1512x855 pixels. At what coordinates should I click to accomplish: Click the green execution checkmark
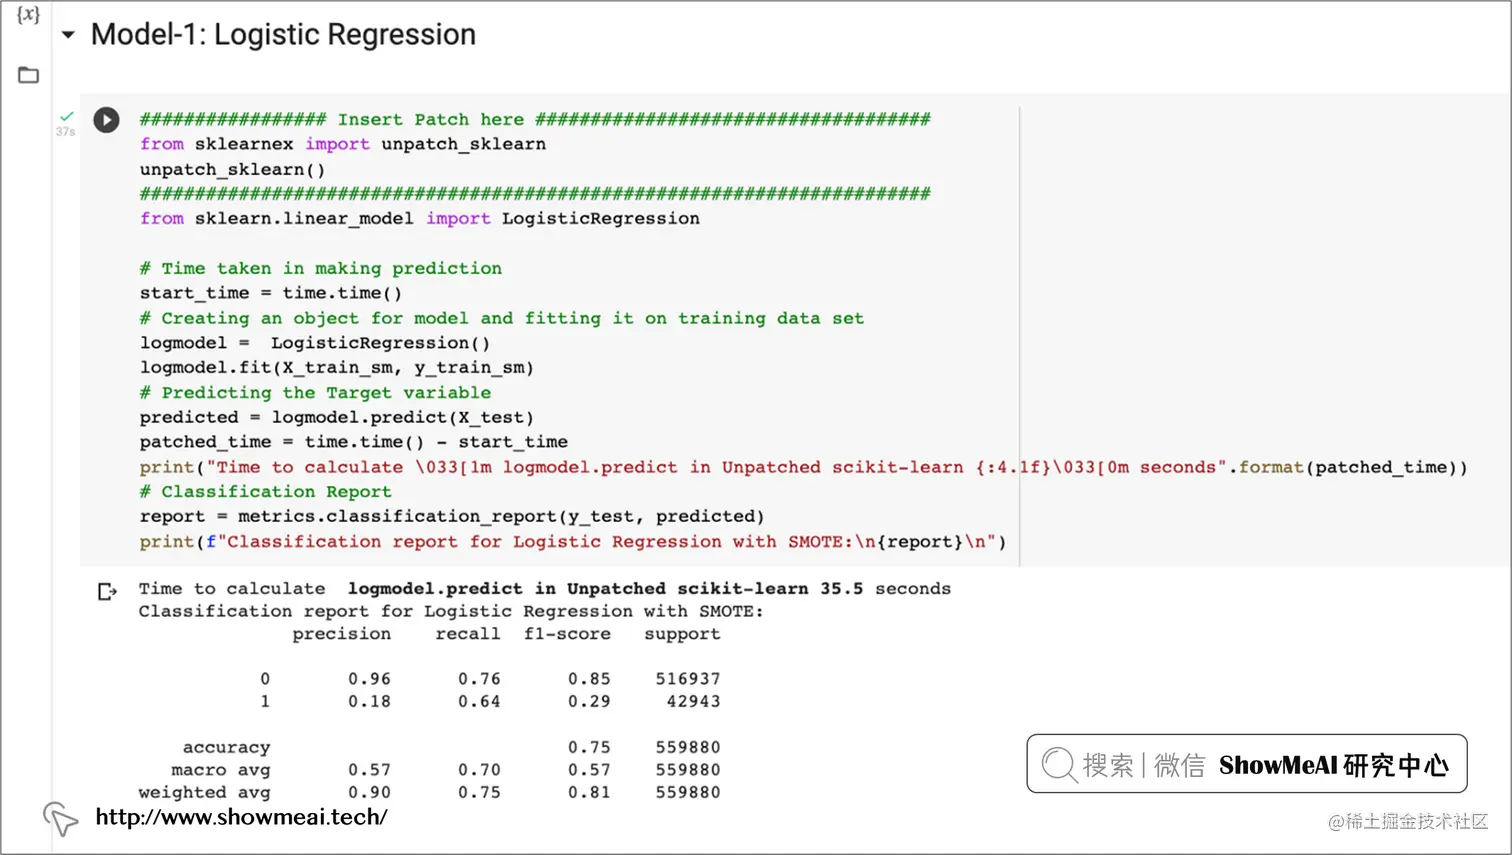point(66,116)
